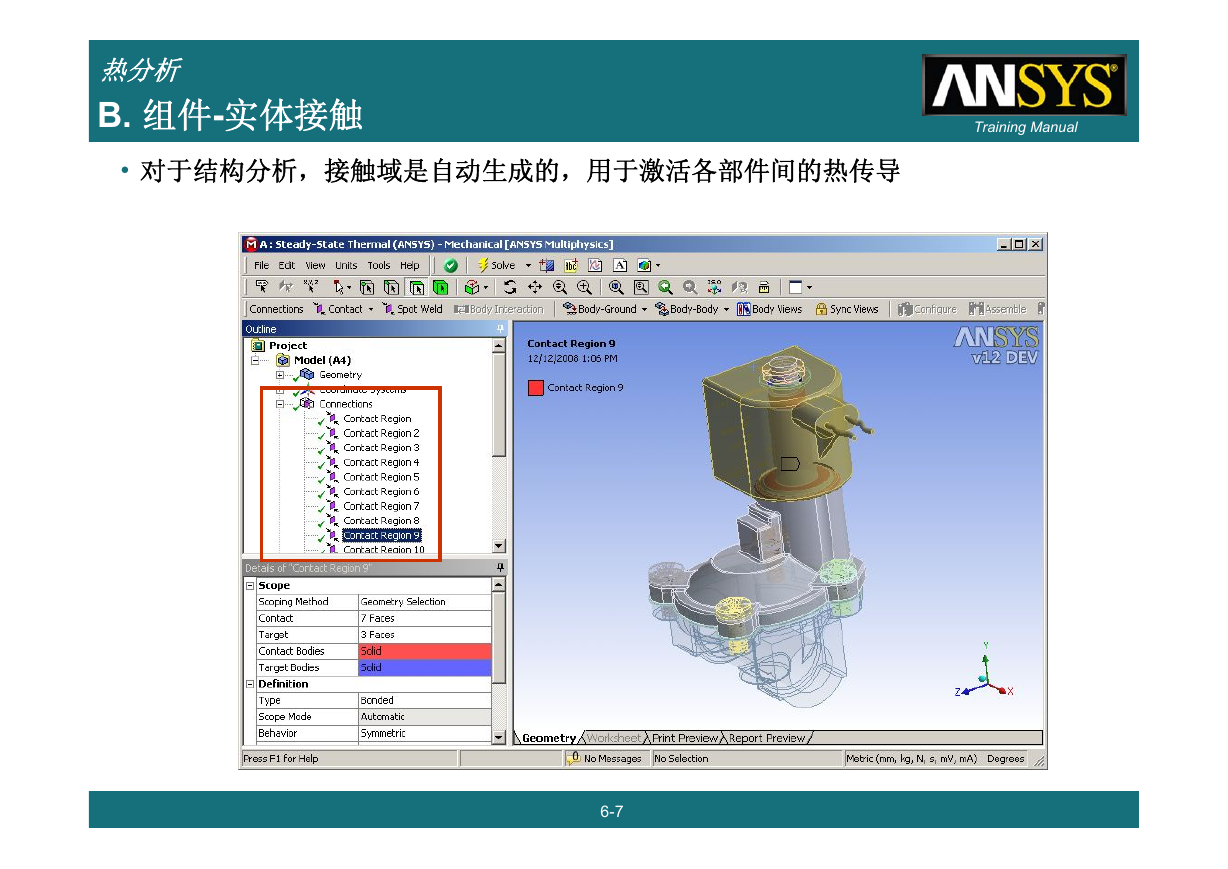This screenshot has width=1228, height=869.
Task: Click the blue Target Bodies Solid swatch
Action: (425, 667)
